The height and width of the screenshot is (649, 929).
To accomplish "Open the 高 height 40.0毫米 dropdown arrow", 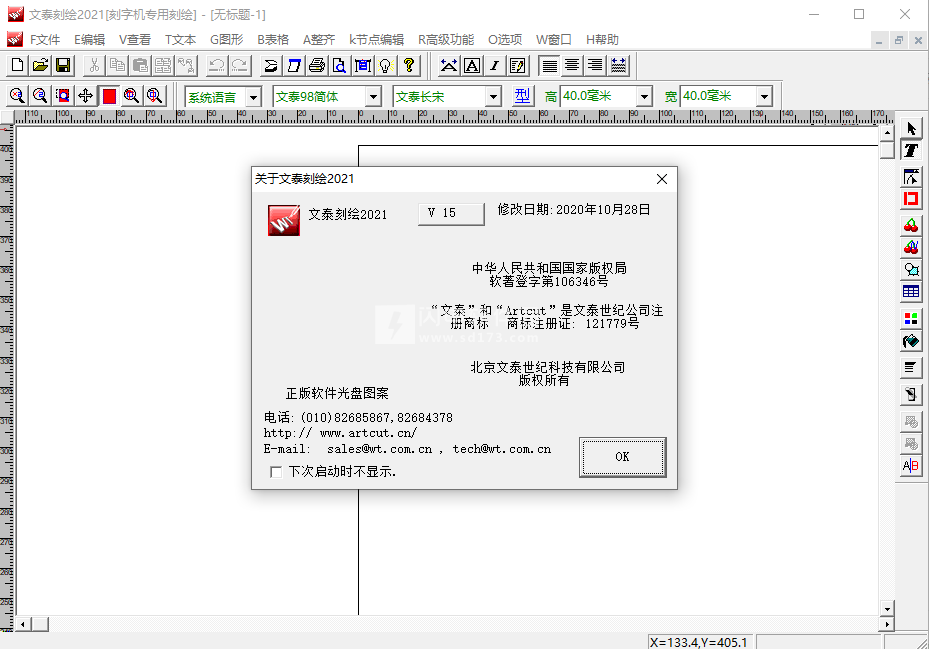I will click(x=644, y=97).
